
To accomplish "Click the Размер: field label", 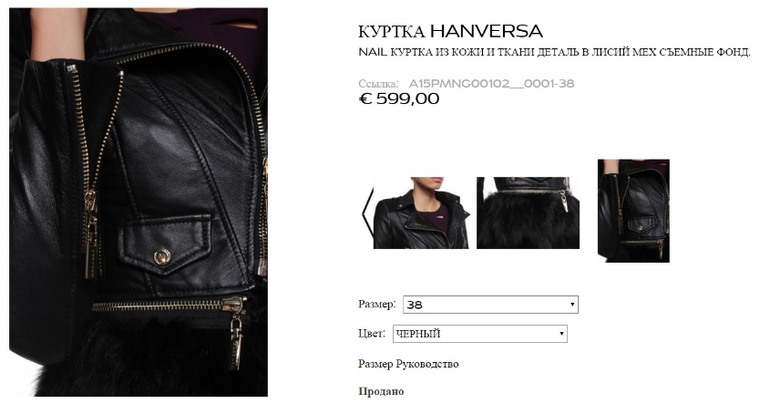I will (377, 304).
